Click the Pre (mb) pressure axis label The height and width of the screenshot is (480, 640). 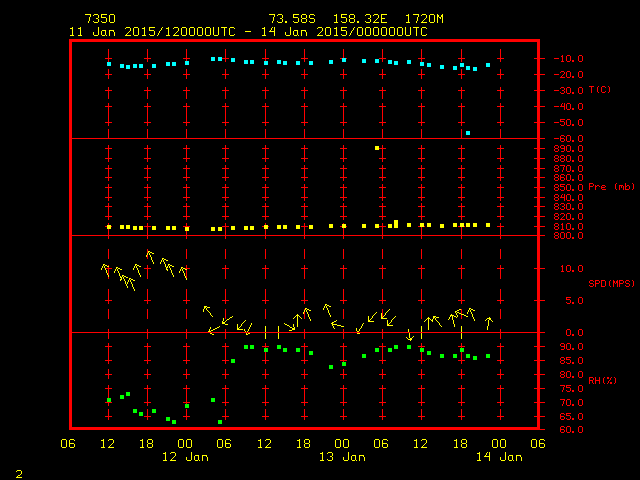pos(611,187)
